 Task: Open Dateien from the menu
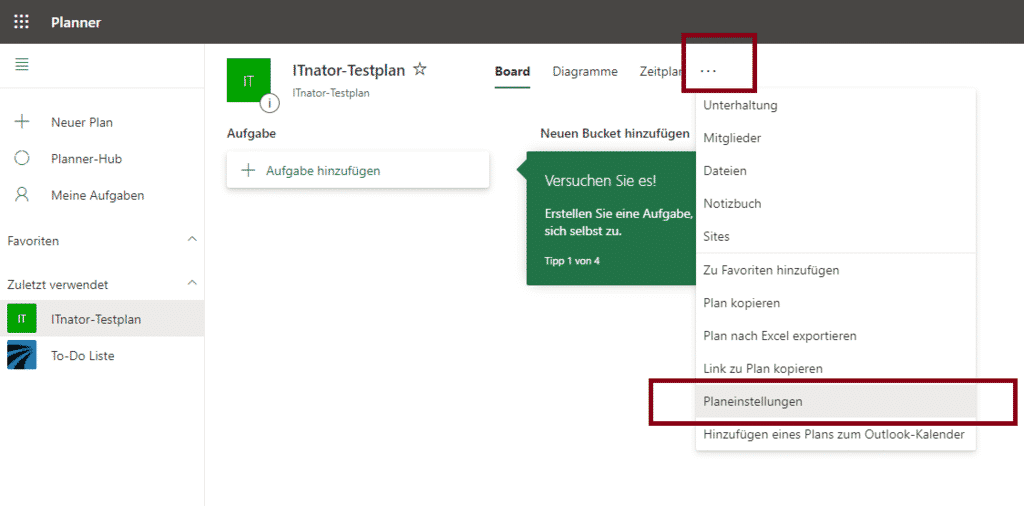click(836, 171)
